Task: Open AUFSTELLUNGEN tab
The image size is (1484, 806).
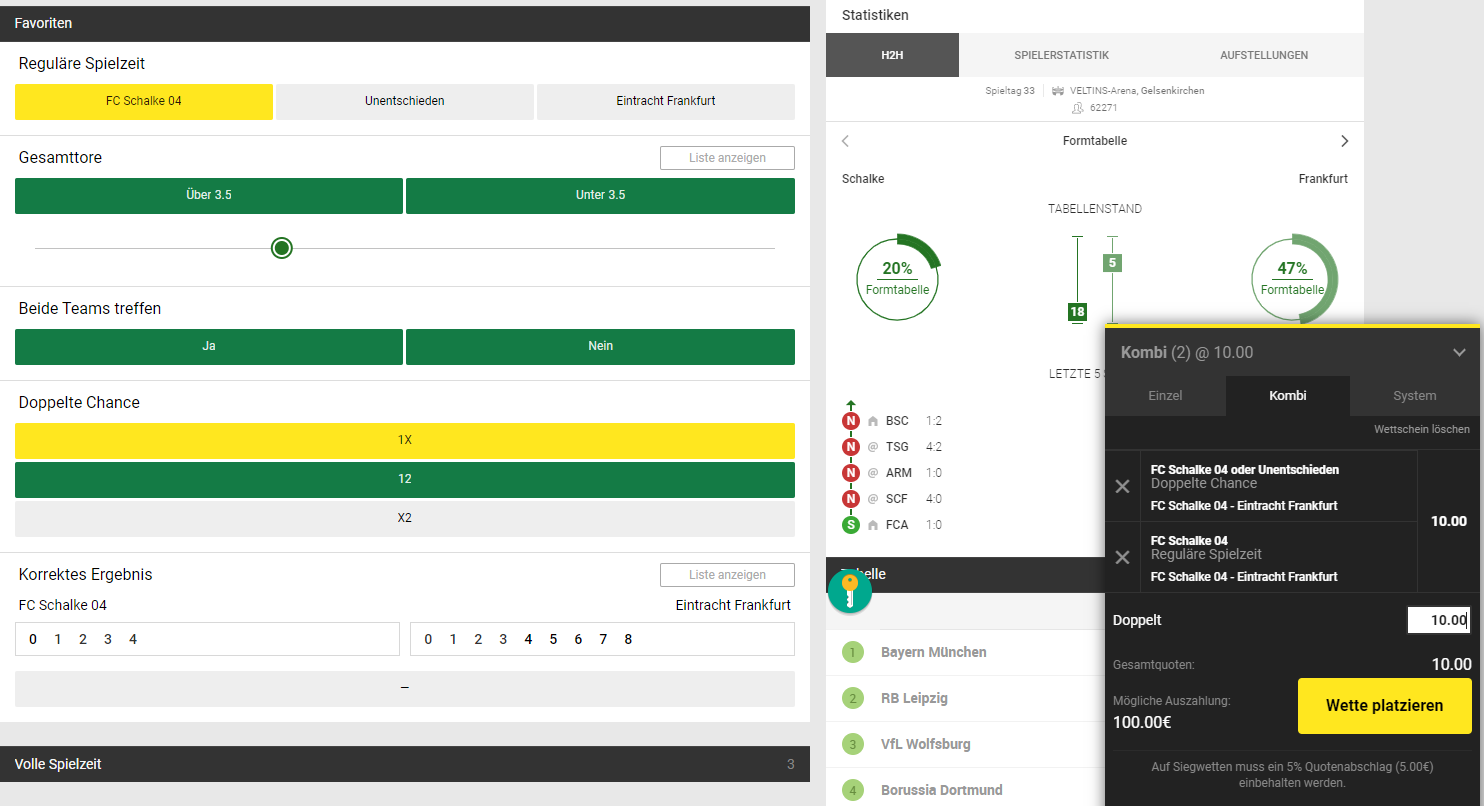Action: point(1264,55)
